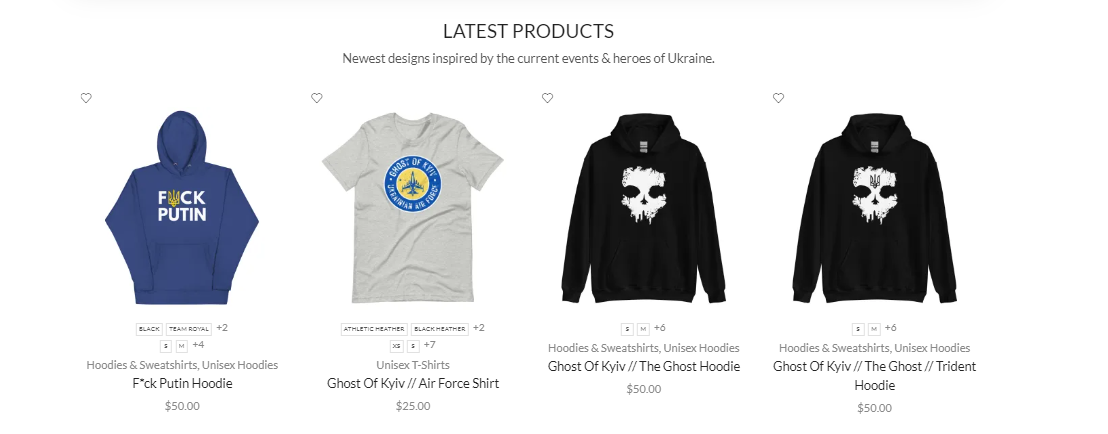
Task: Click heart icon above Air Force Shirt
Action: [317, 98]
